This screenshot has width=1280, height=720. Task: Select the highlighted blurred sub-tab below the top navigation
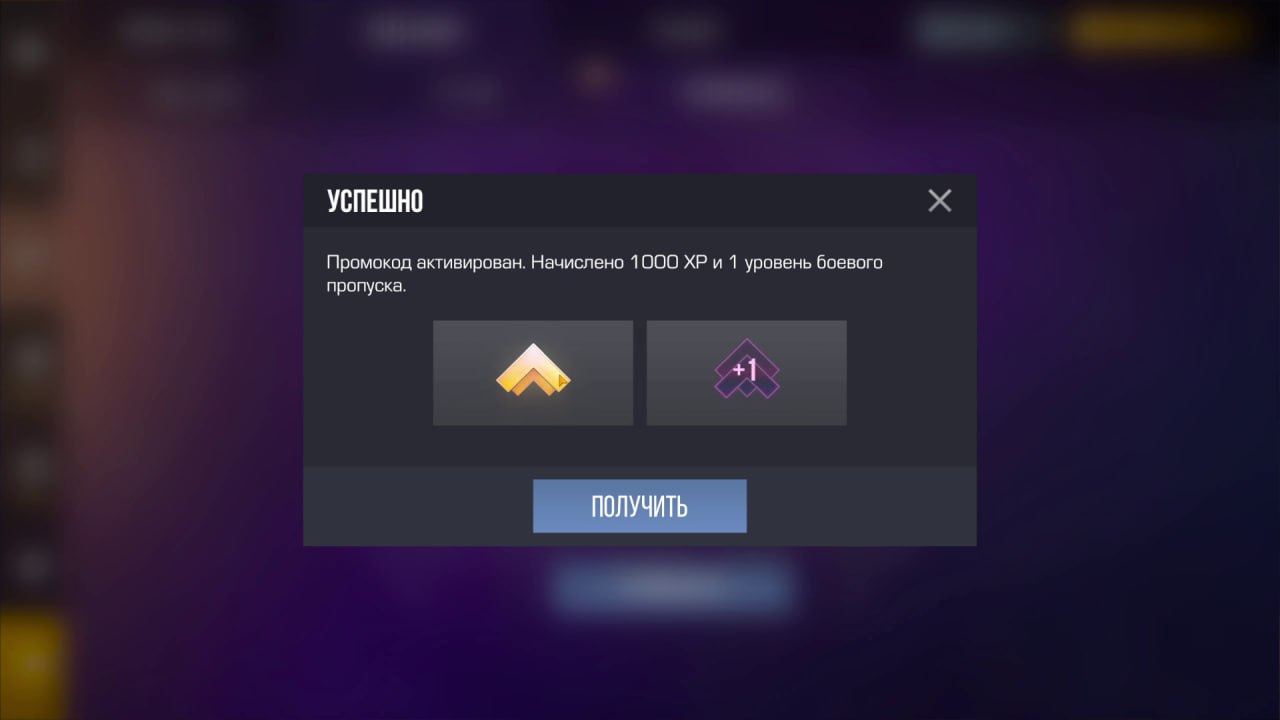pos(735,93)
